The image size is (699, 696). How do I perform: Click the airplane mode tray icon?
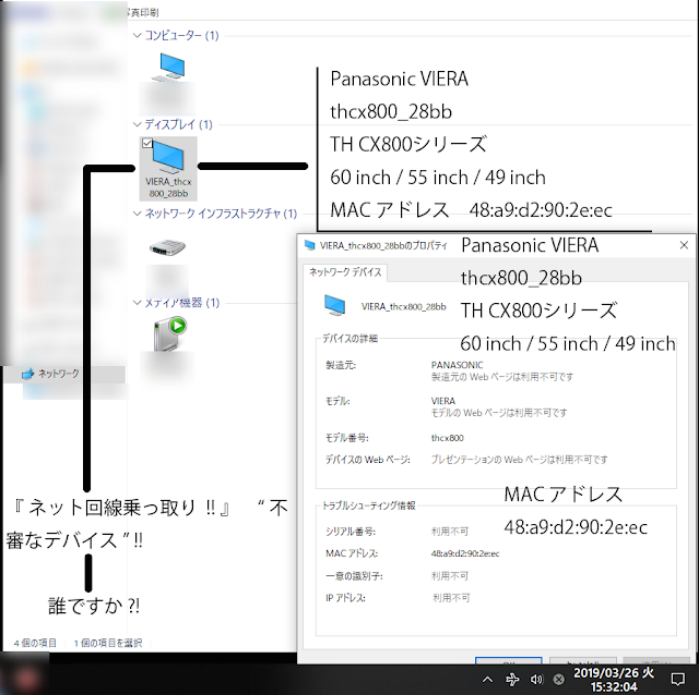[512, 680]
